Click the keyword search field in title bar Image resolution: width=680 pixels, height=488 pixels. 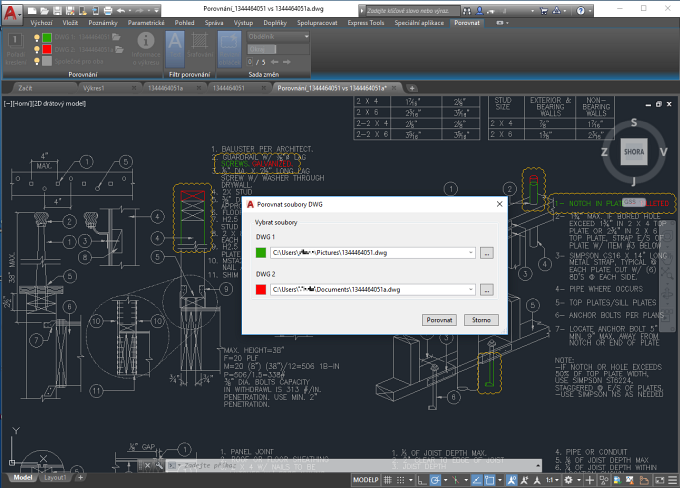(x=412, y=10)
